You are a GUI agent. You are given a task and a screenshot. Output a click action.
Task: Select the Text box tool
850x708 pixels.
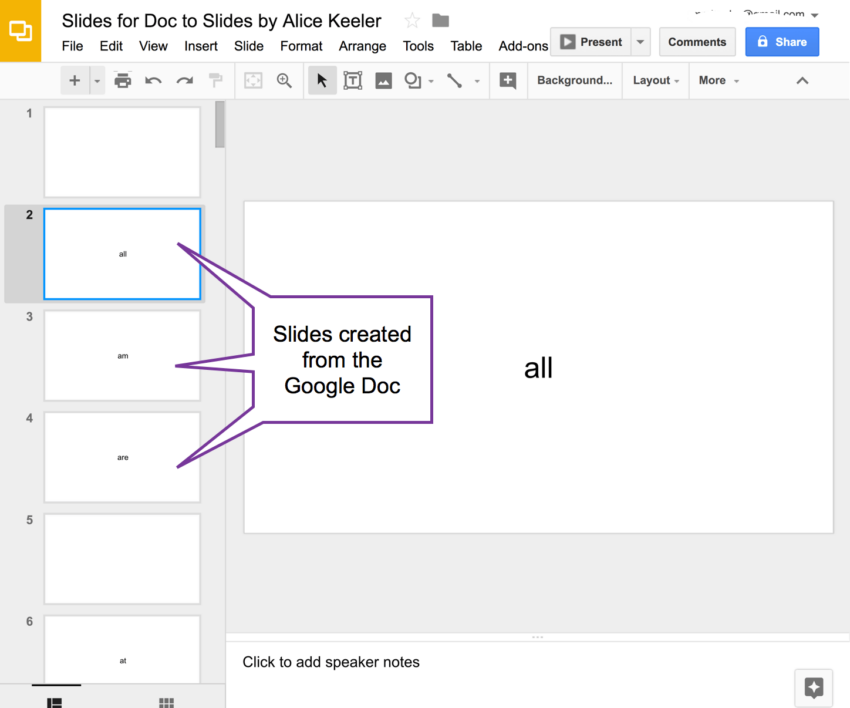pos(353,81)
